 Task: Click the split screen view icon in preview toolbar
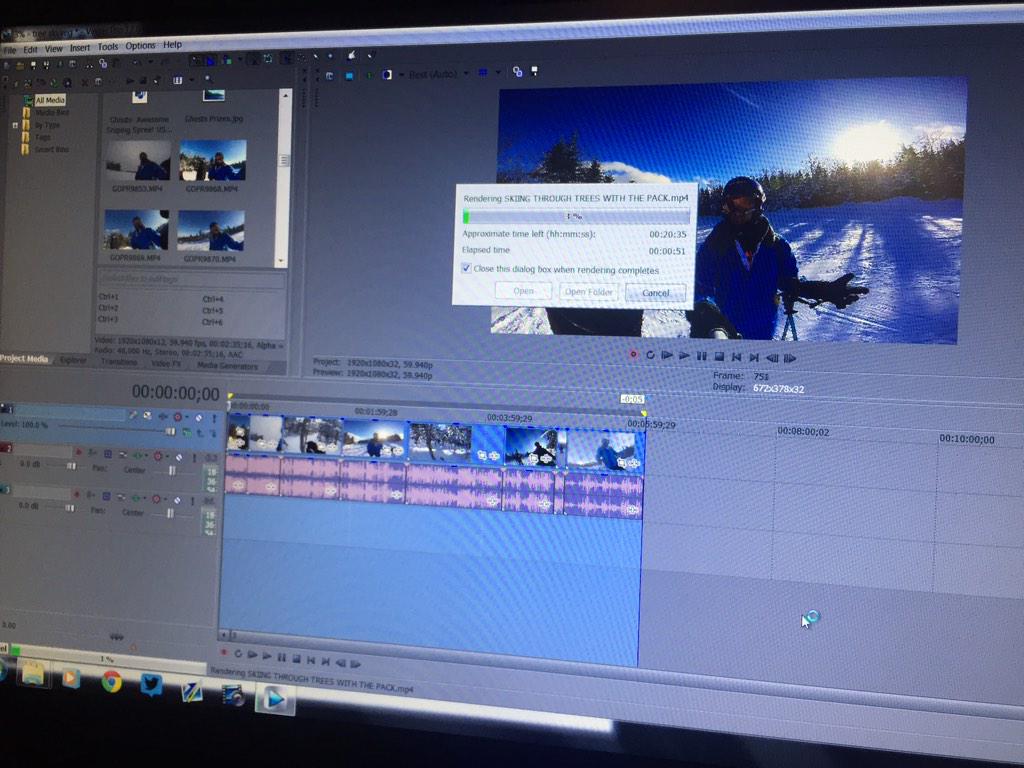coord(387,75)
